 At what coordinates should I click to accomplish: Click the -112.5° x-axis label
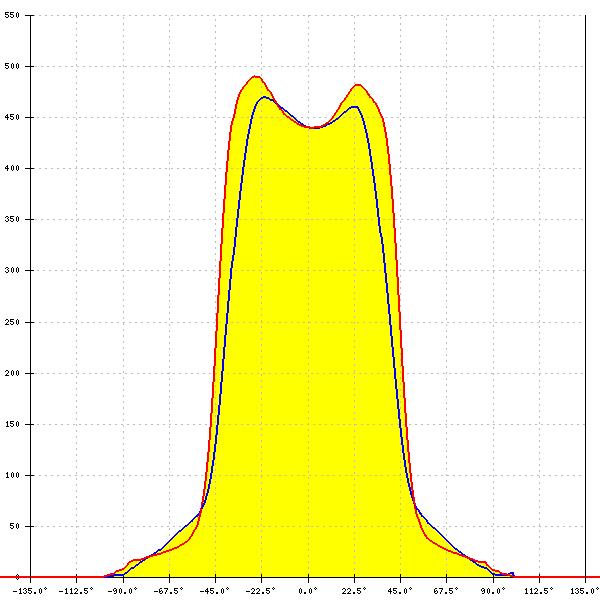point(76,591)
